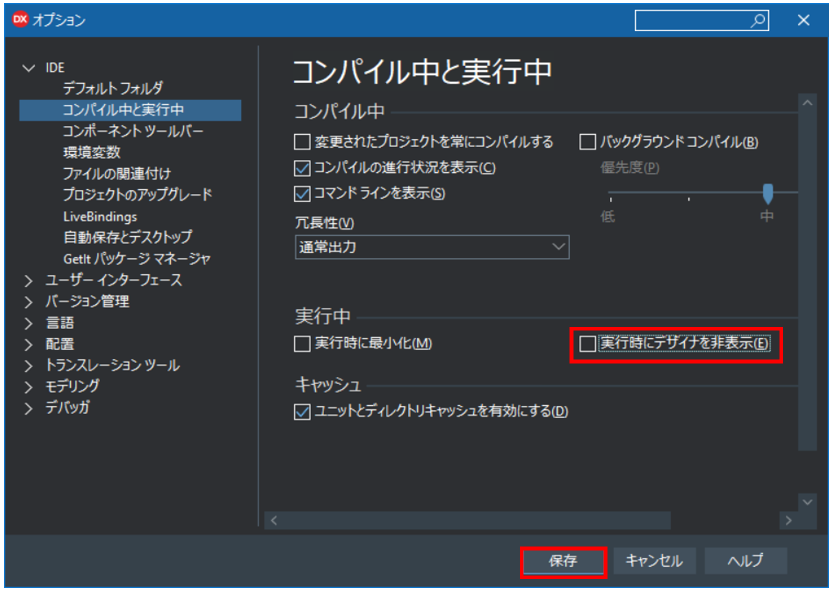
Task: Expand the デバッガ section
Action: pyautogui.click(x=29, y=407)
